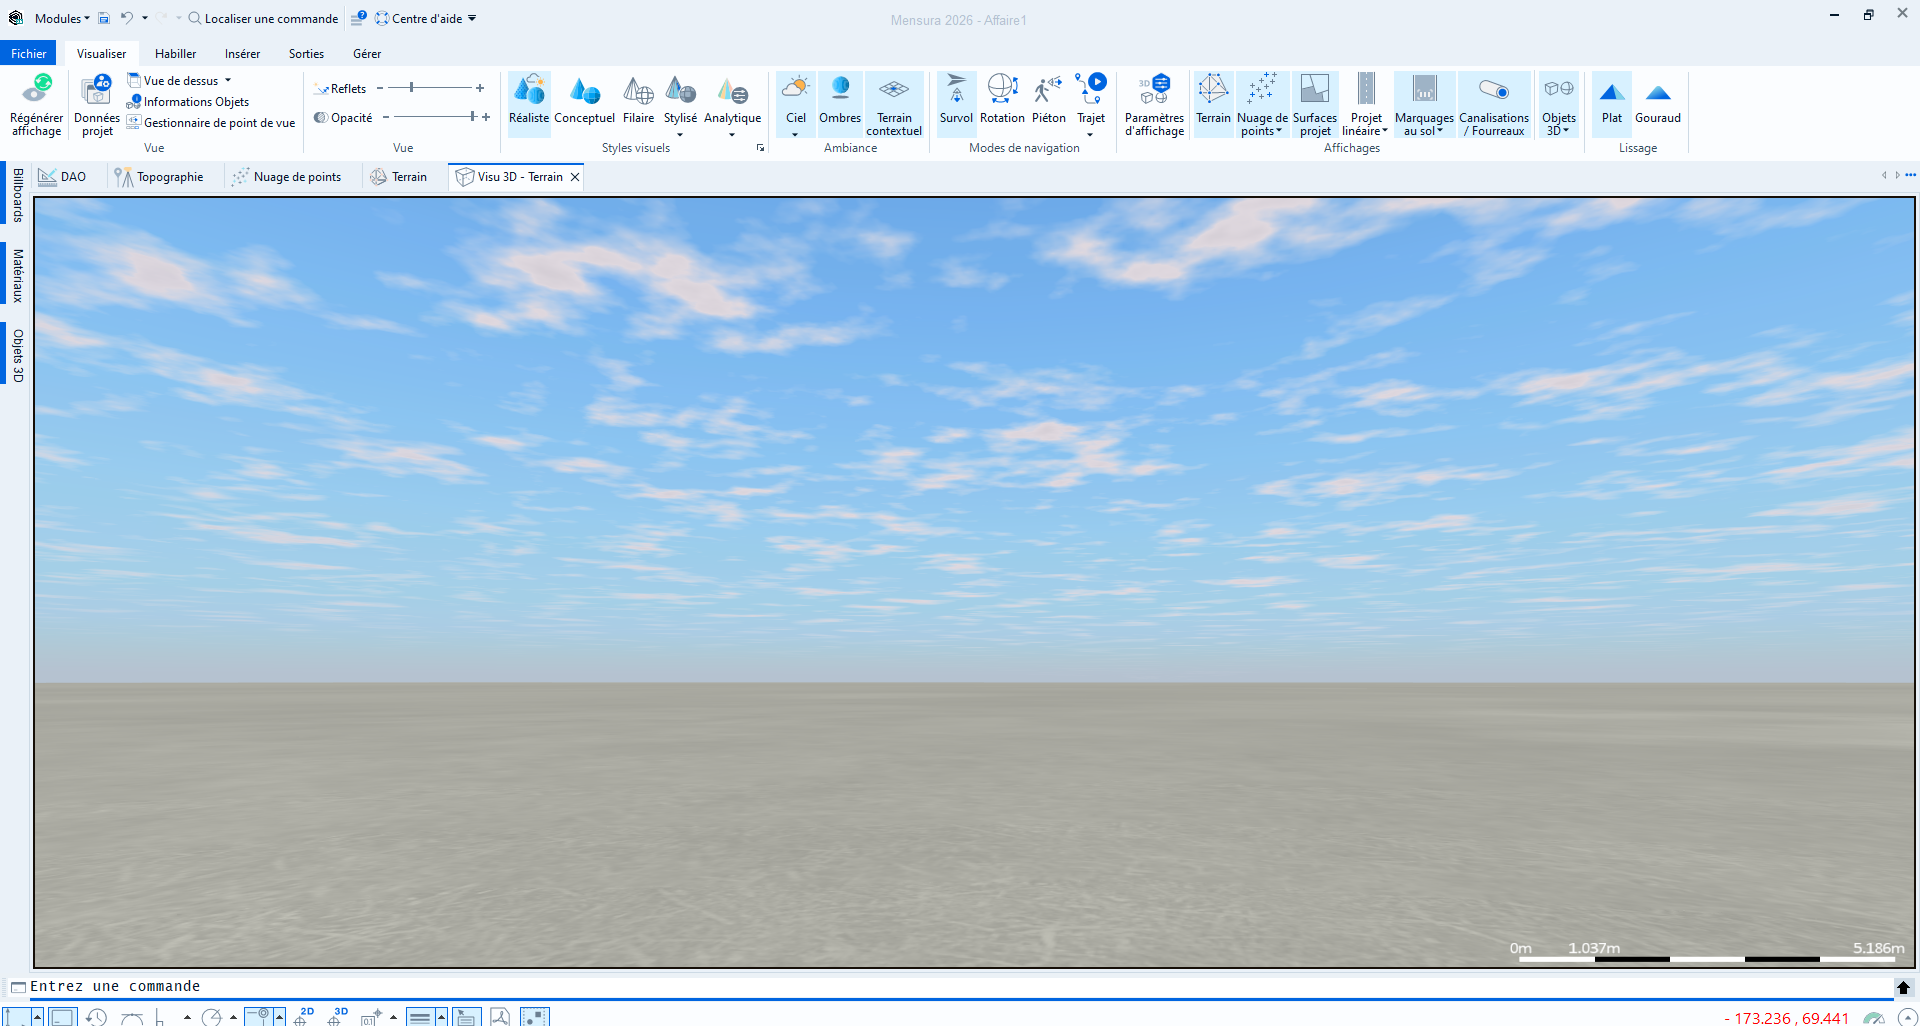Open the Topographie document tab
The image size is (1920, 1026).
click(x=159, y=177)
